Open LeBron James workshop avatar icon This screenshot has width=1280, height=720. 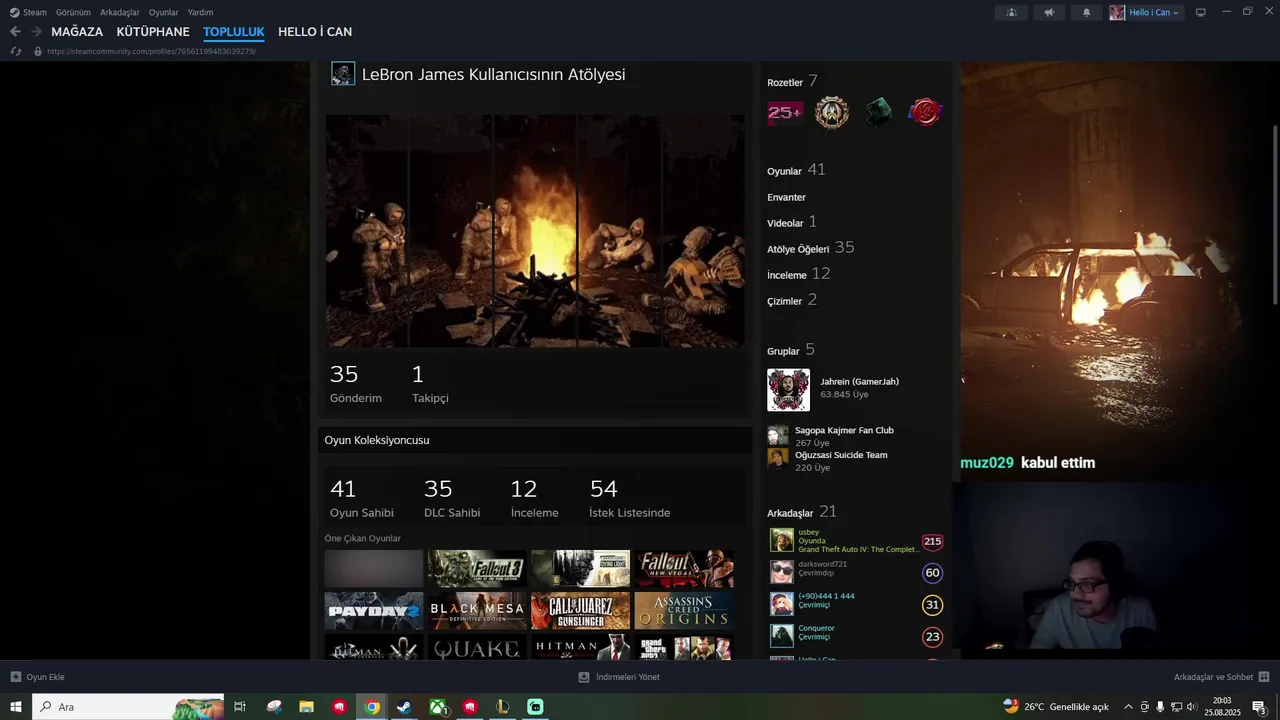pyautogui.click(x=343, y=74)
